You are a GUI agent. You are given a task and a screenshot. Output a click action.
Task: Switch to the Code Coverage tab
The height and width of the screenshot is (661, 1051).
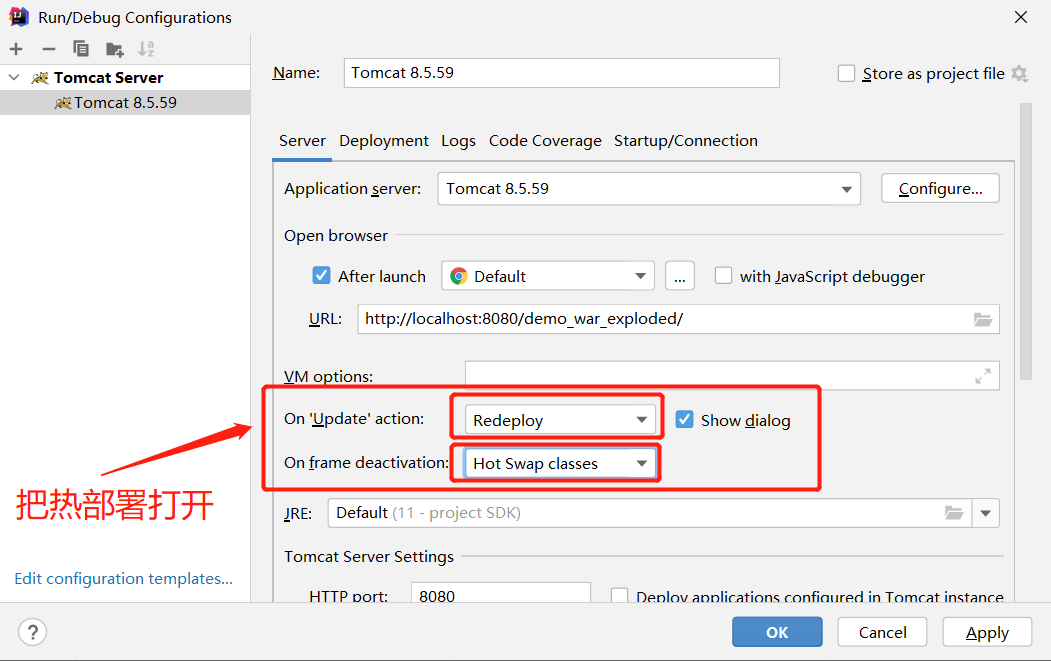[x=545, y=141]
